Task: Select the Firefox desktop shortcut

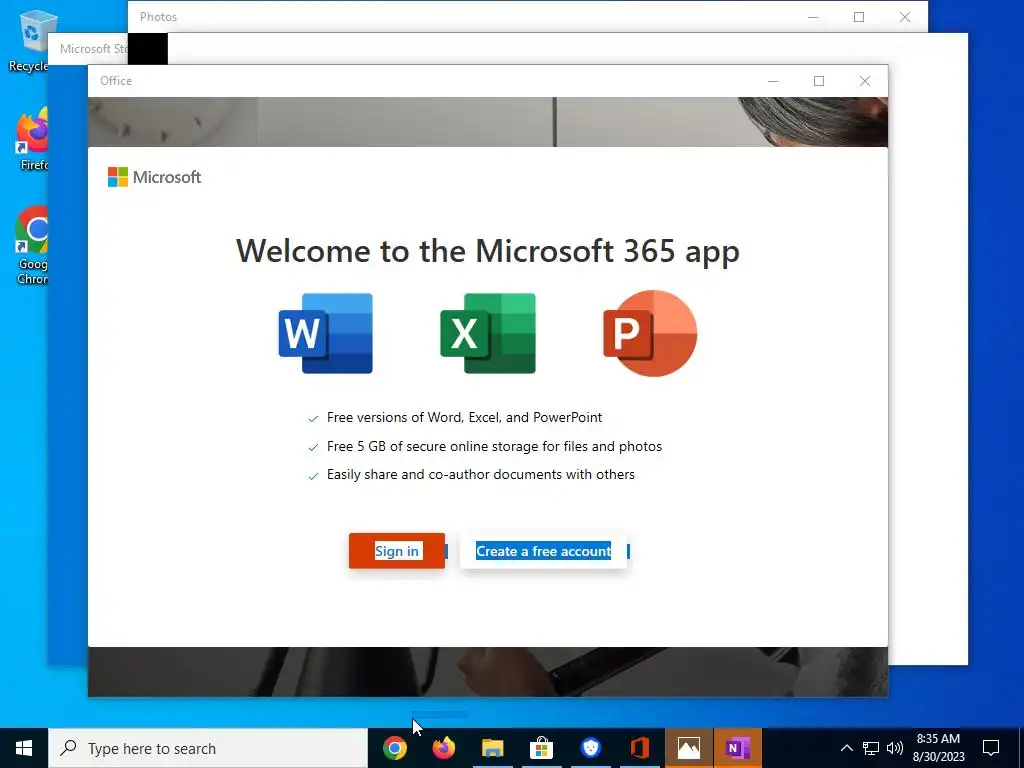Action: [32, 138]
